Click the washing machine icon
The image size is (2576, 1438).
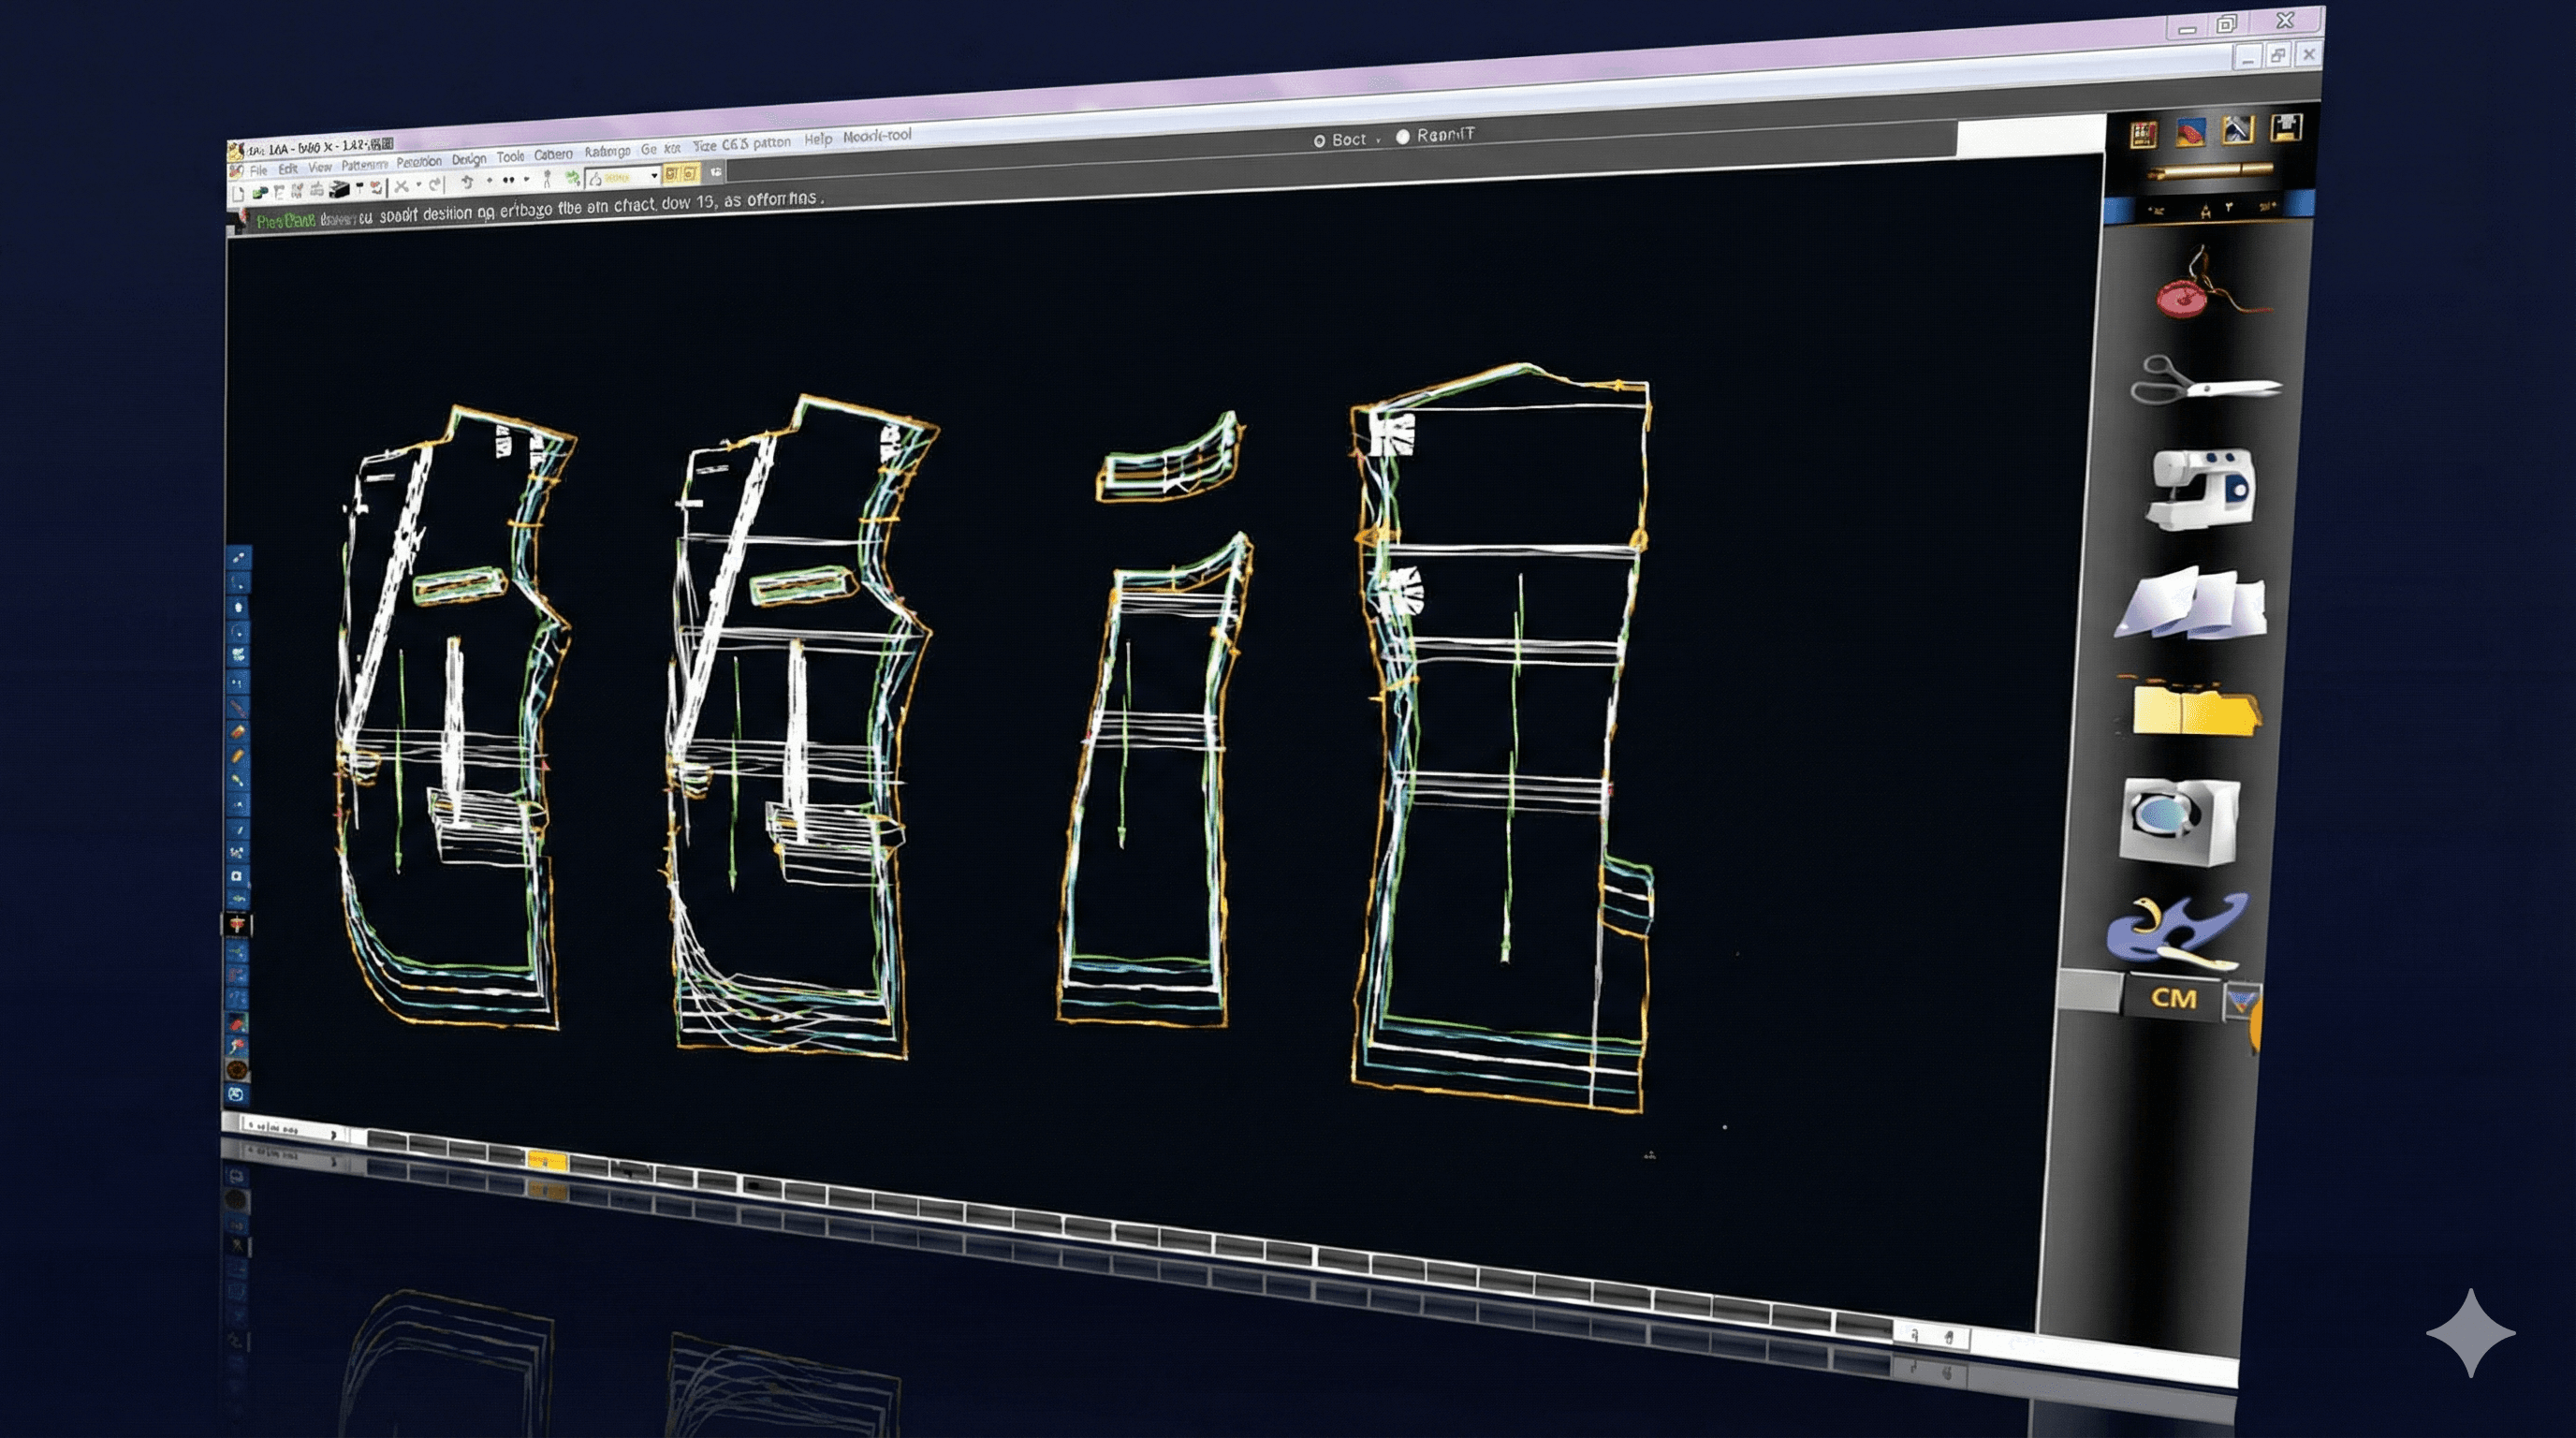point(2178,820)
